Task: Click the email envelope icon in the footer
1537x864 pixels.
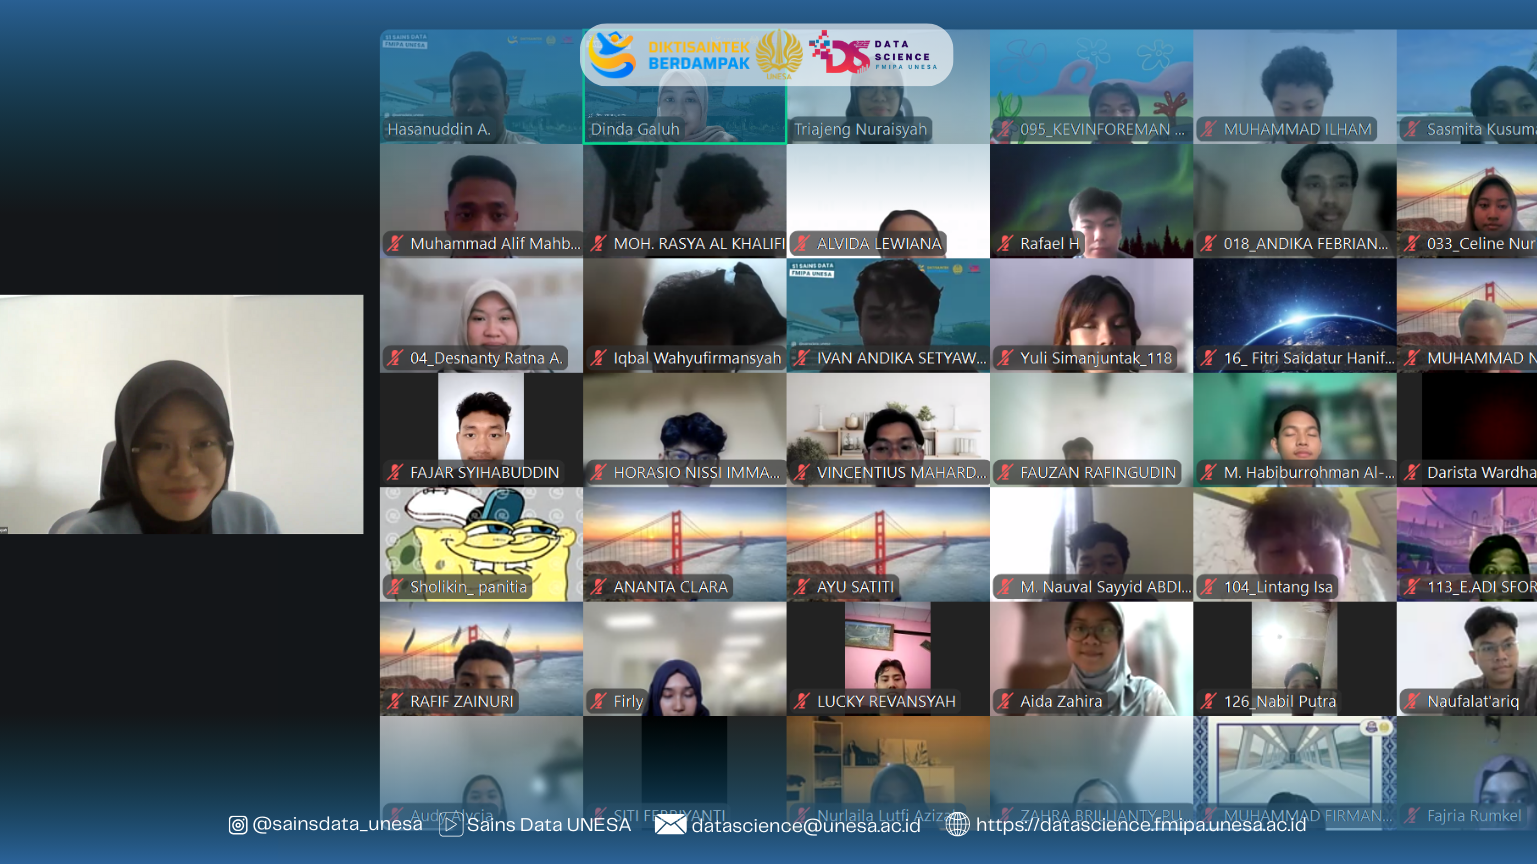Action: click(x=670, y=825)
